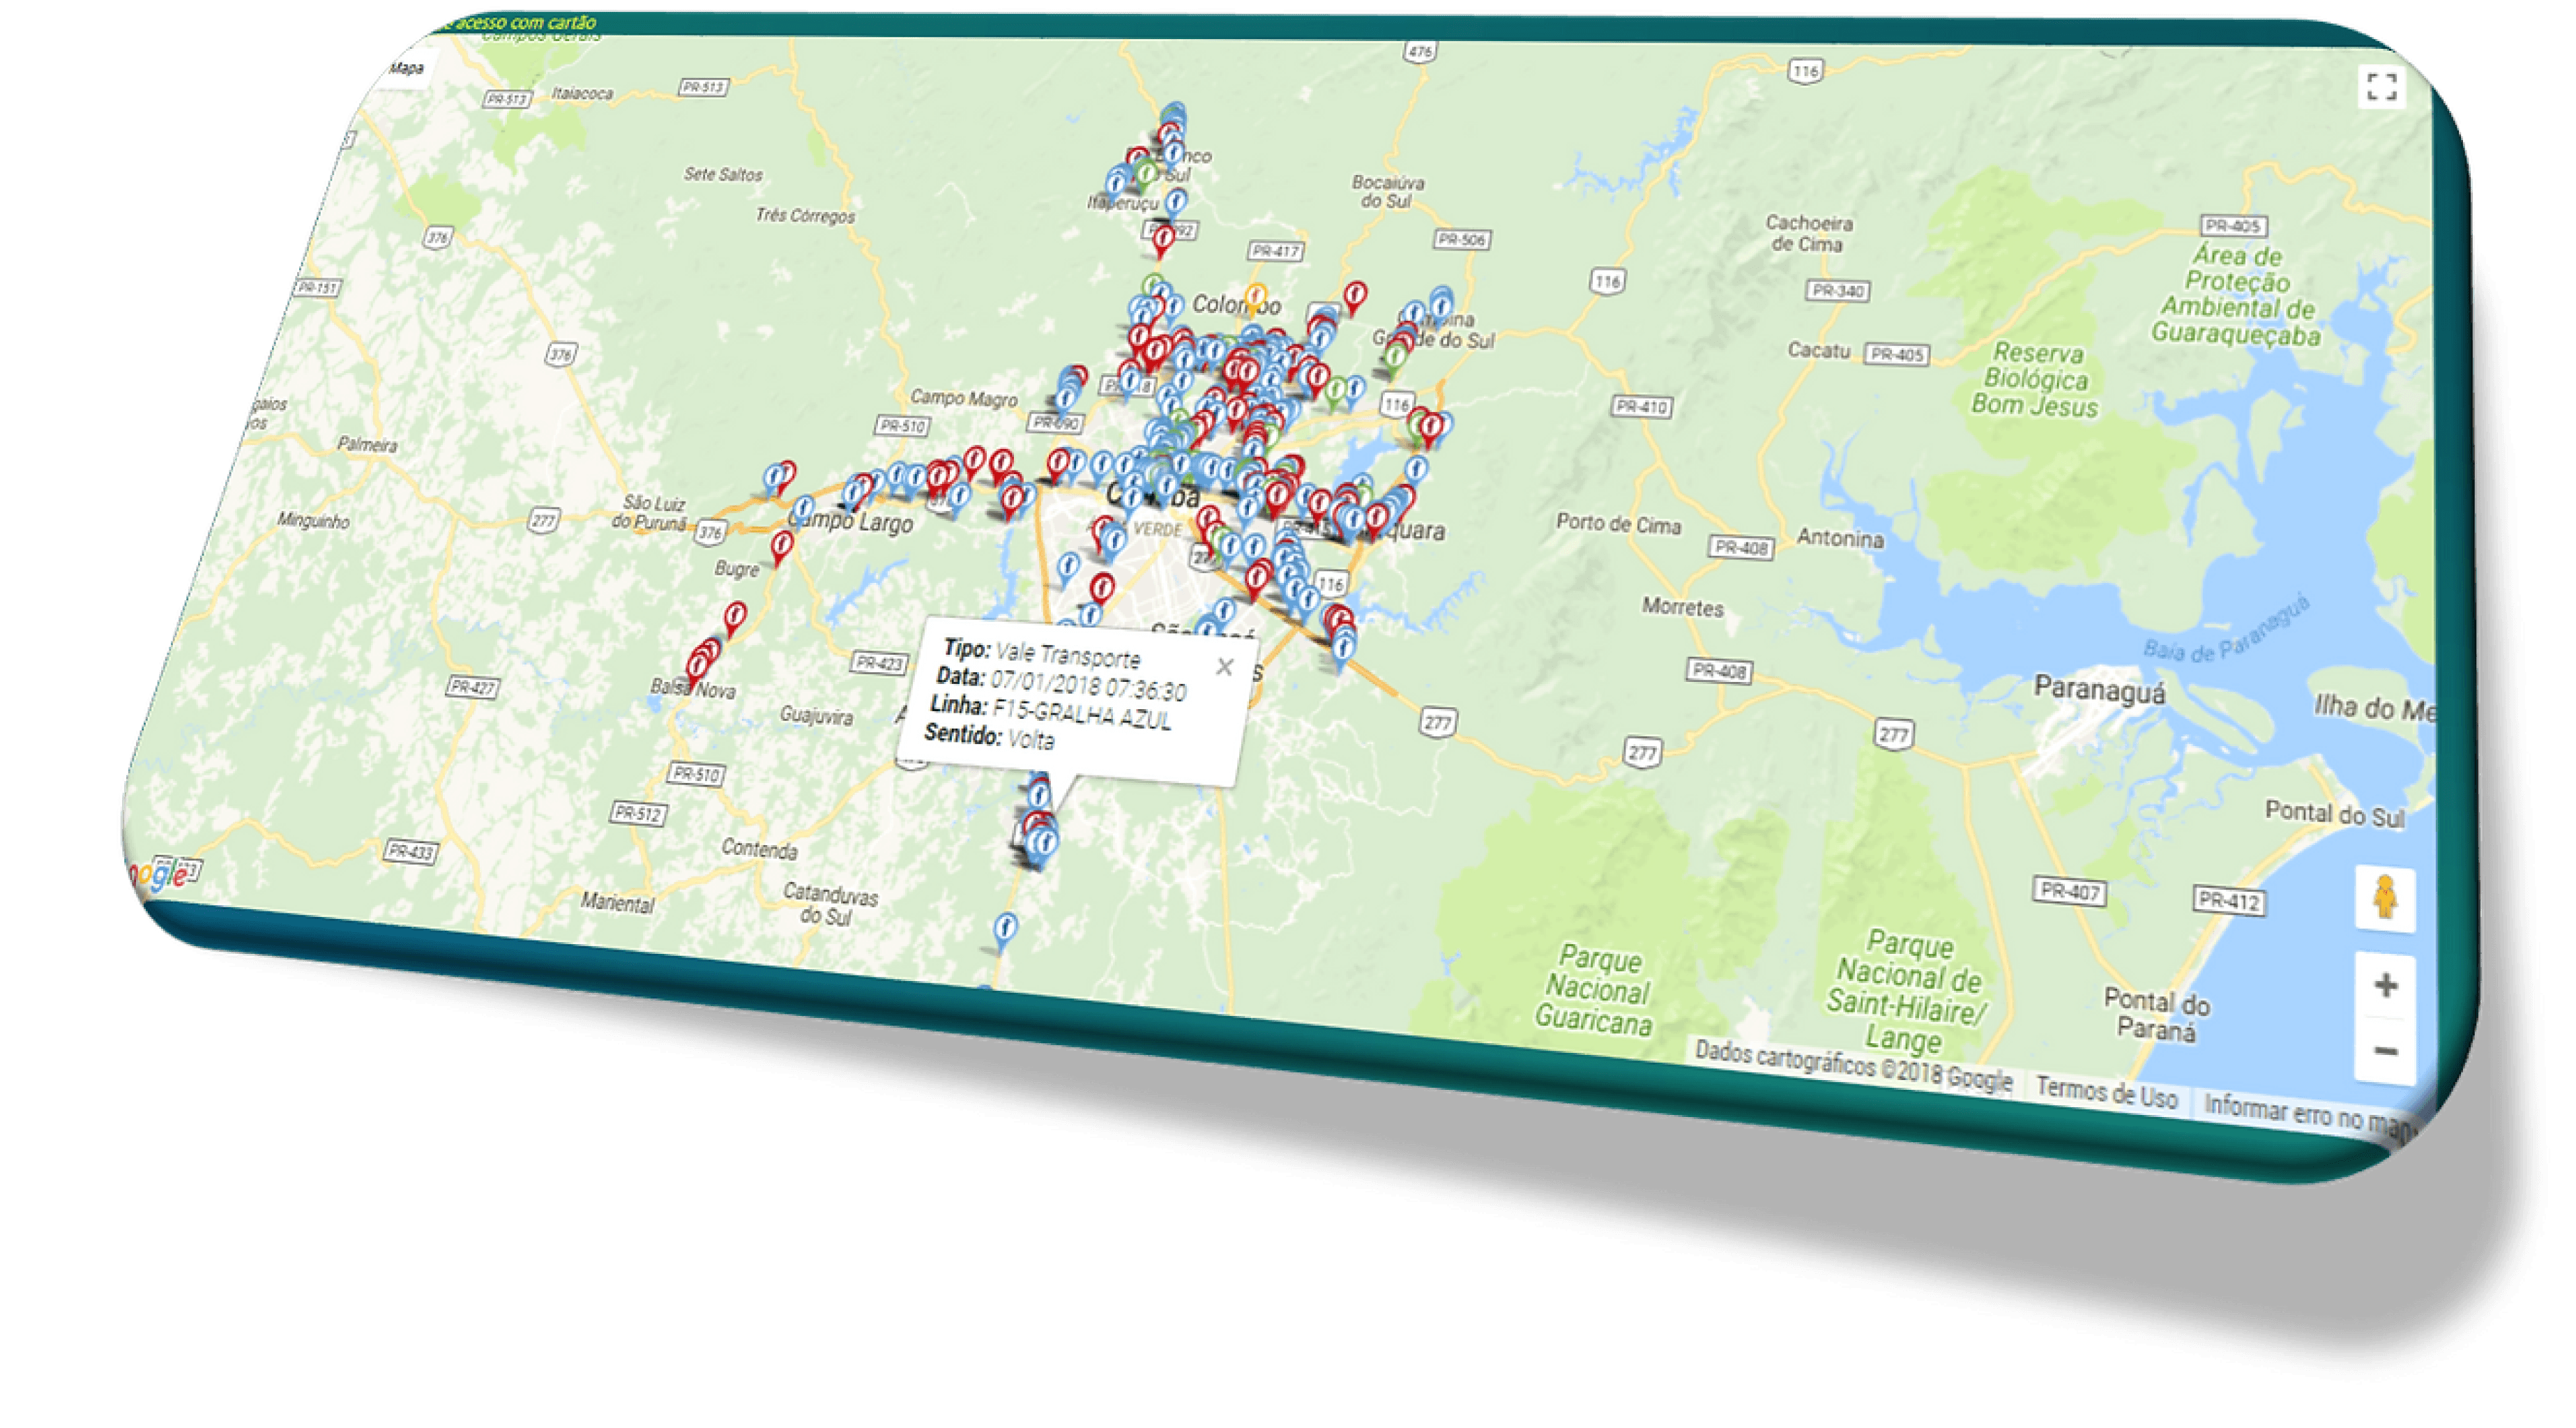Select the yellow marker at Colombo
Screen dimensions: 2576x1428
[x=1257, y=296]
